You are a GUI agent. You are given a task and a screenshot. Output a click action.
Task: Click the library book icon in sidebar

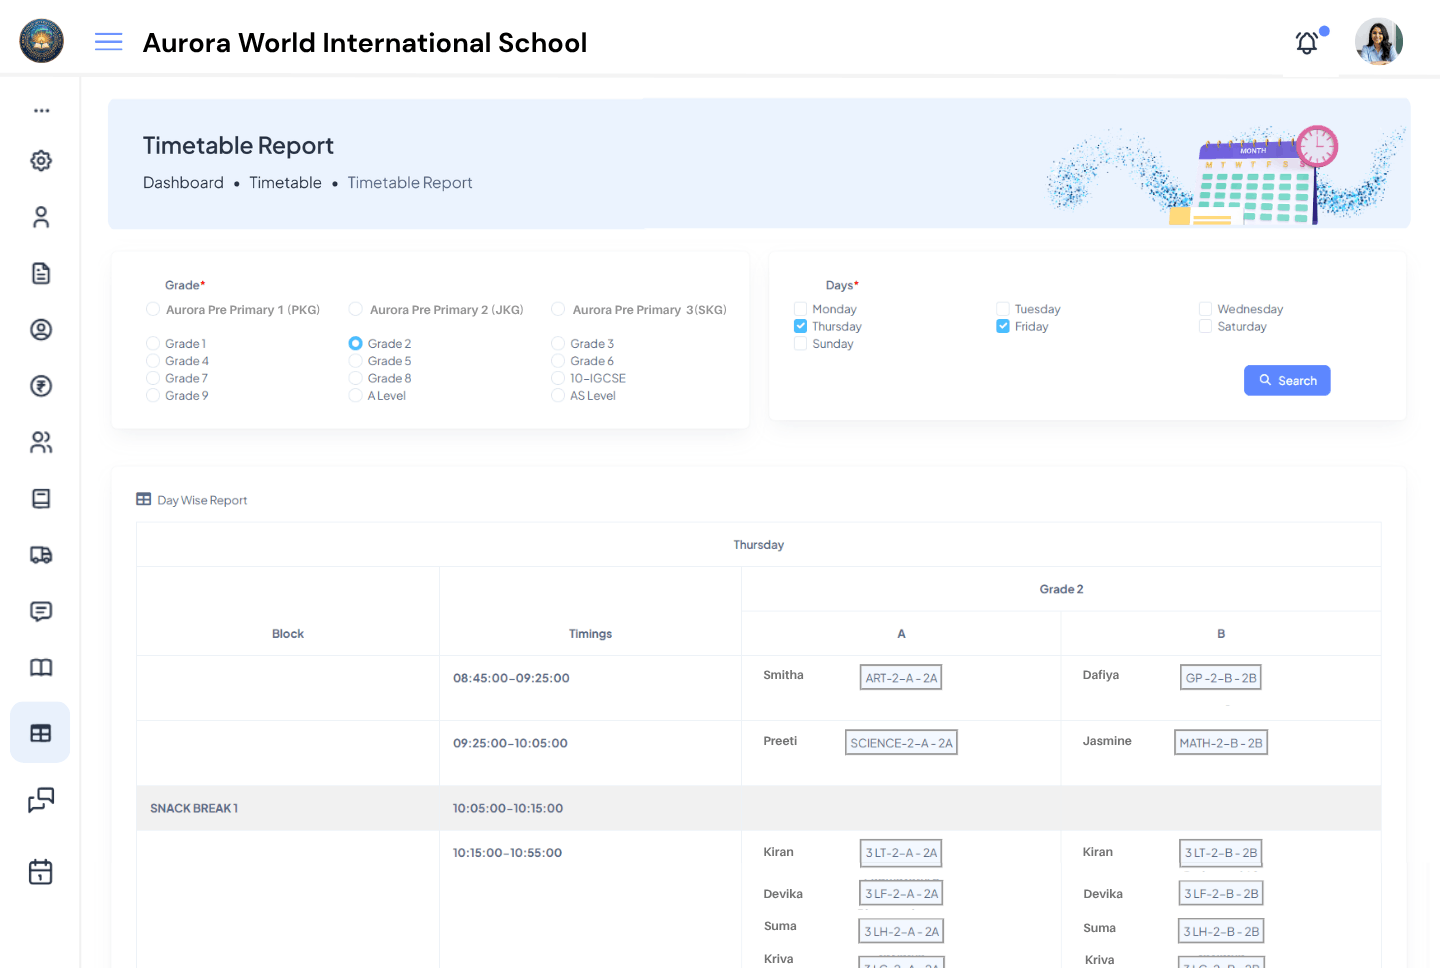(x=40, y=667)
